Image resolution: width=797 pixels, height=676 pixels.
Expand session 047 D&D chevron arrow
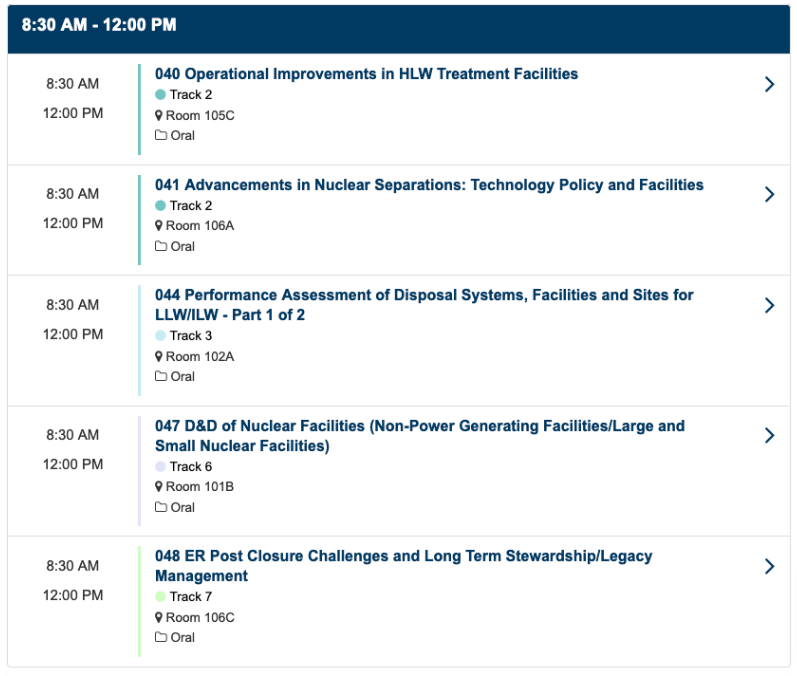click(769, 436)
